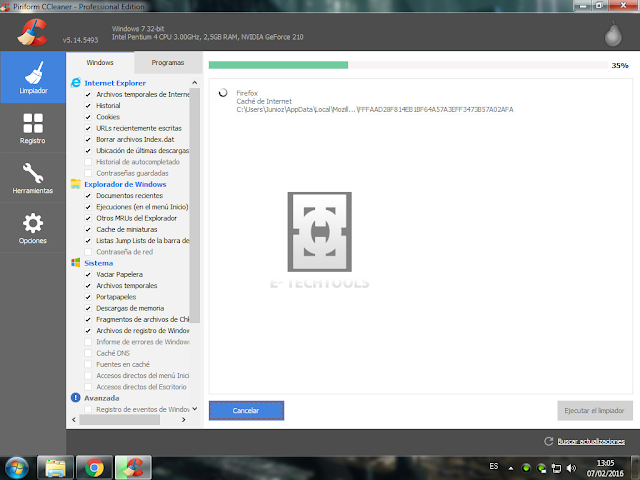Screen dimensions: 640x480
Task: Uncheck the Cookies checkbox
Action: (88, 117)
